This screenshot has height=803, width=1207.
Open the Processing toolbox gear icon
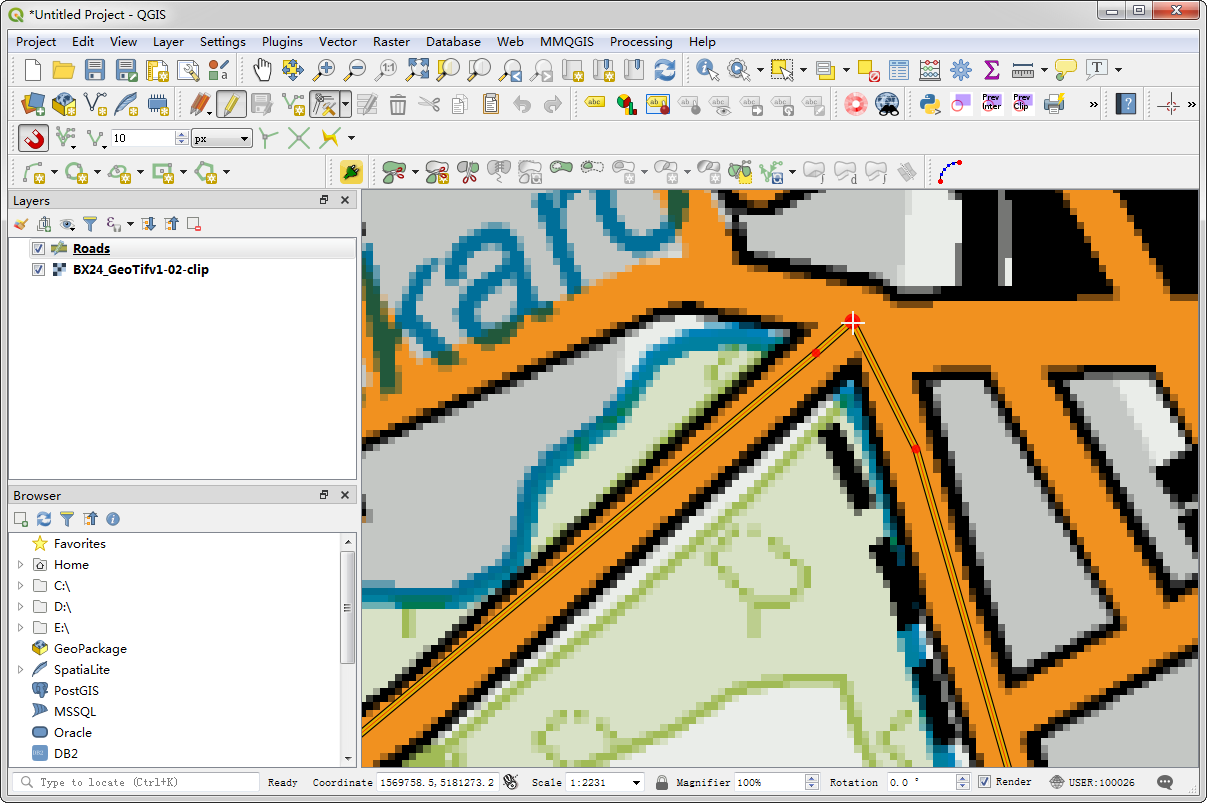click(961, 70)
